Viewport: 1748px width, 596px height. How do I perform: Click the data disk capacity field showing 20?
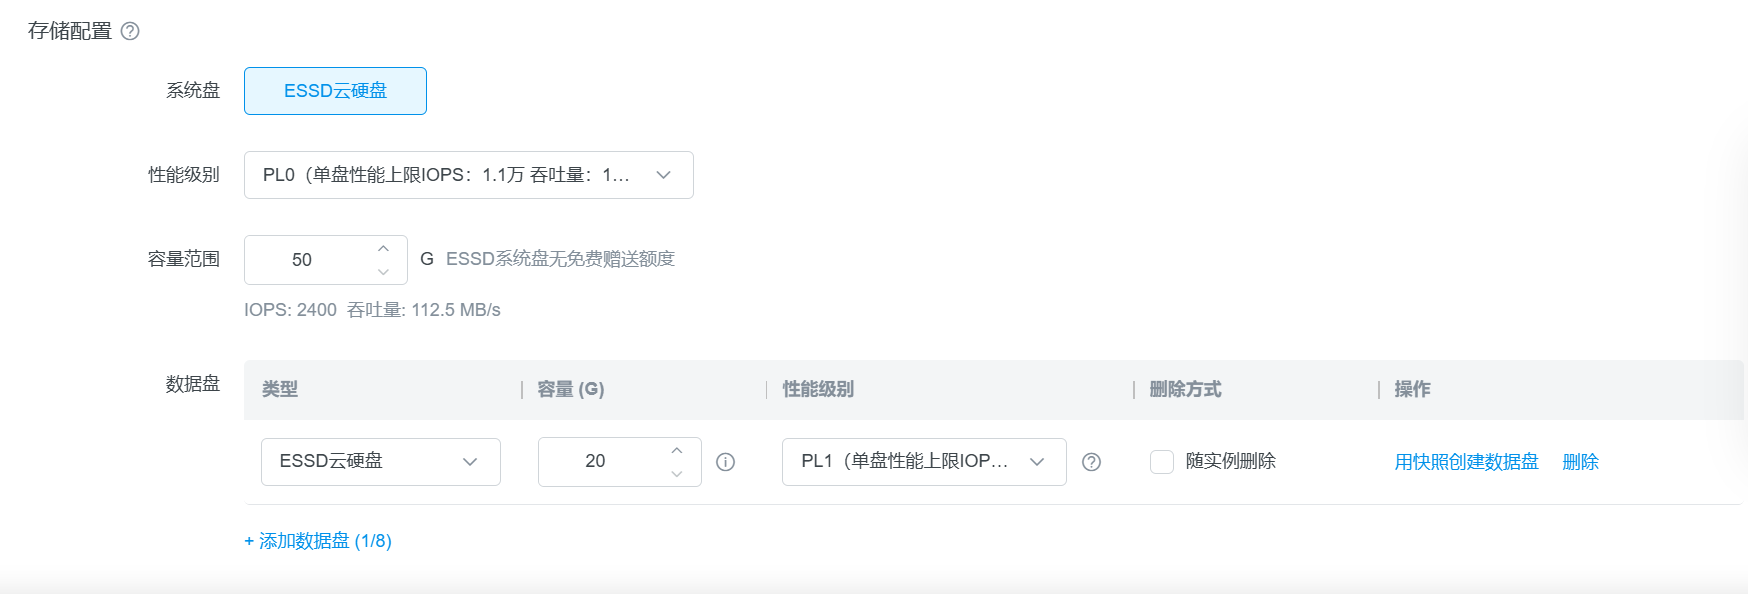coord(596,462)
